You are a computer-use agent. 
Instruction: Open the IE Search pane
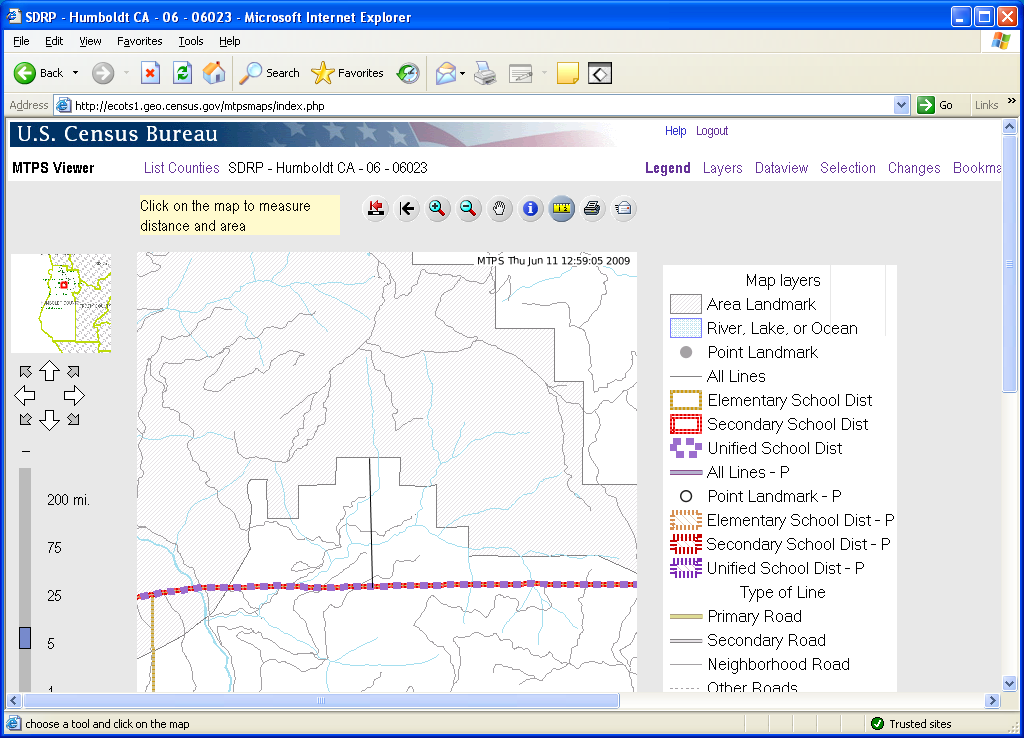coord(269,73)
